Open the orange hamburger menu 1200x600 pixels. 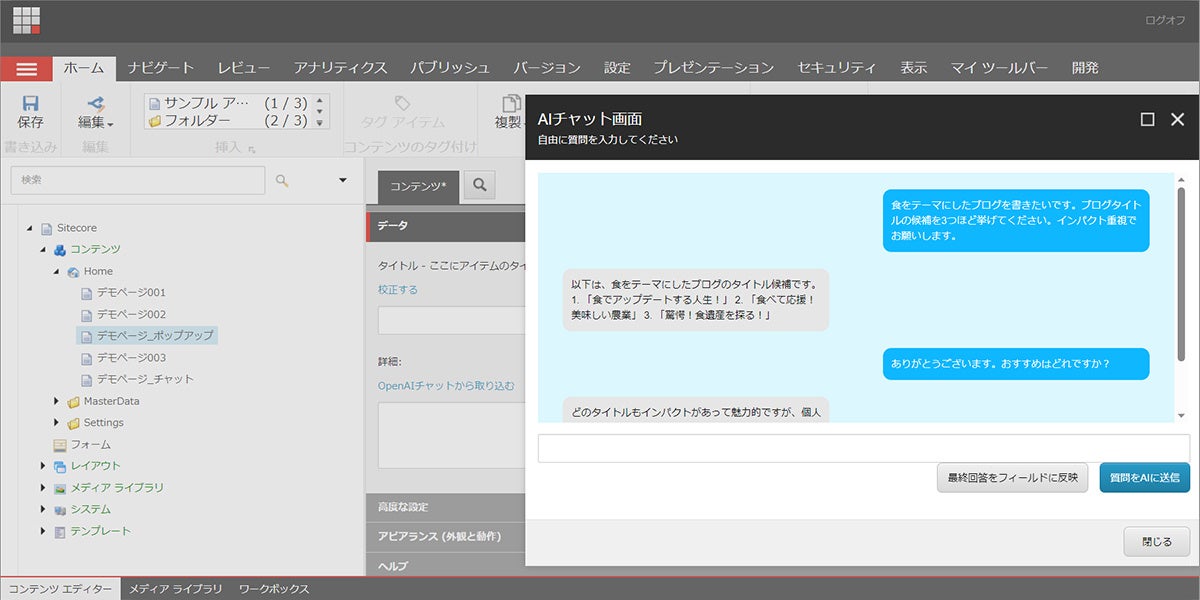(x=27, y=68)
